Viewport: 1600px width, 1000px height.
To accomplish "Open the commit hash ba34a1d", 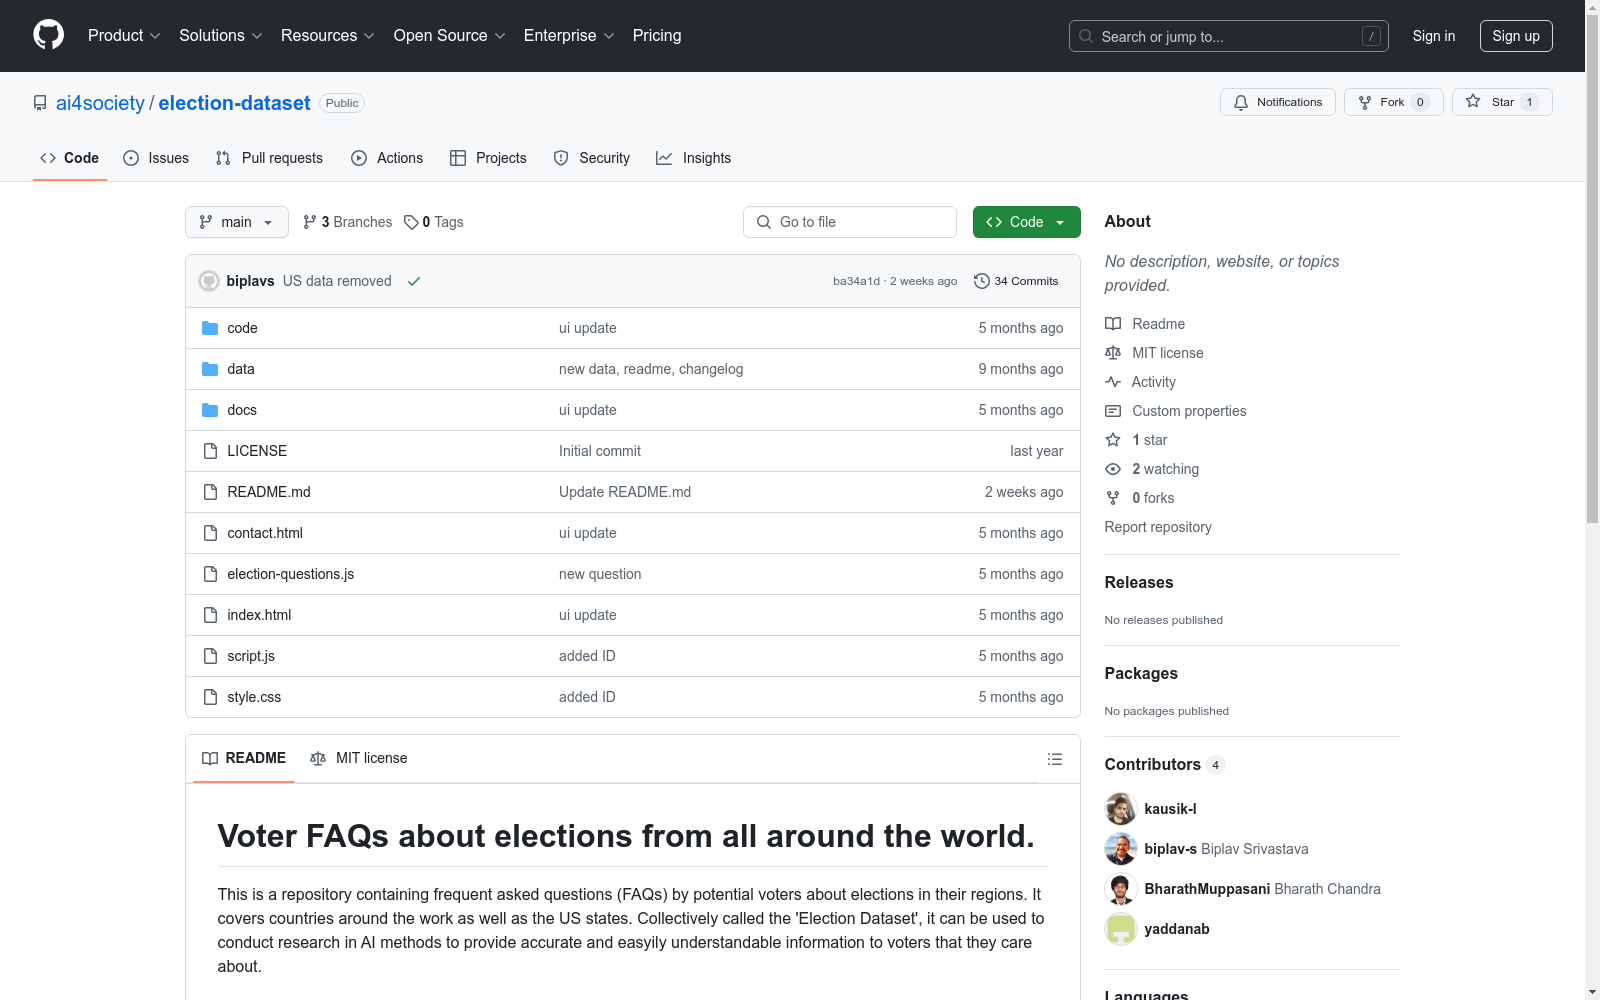I will (x=856, y=281).
